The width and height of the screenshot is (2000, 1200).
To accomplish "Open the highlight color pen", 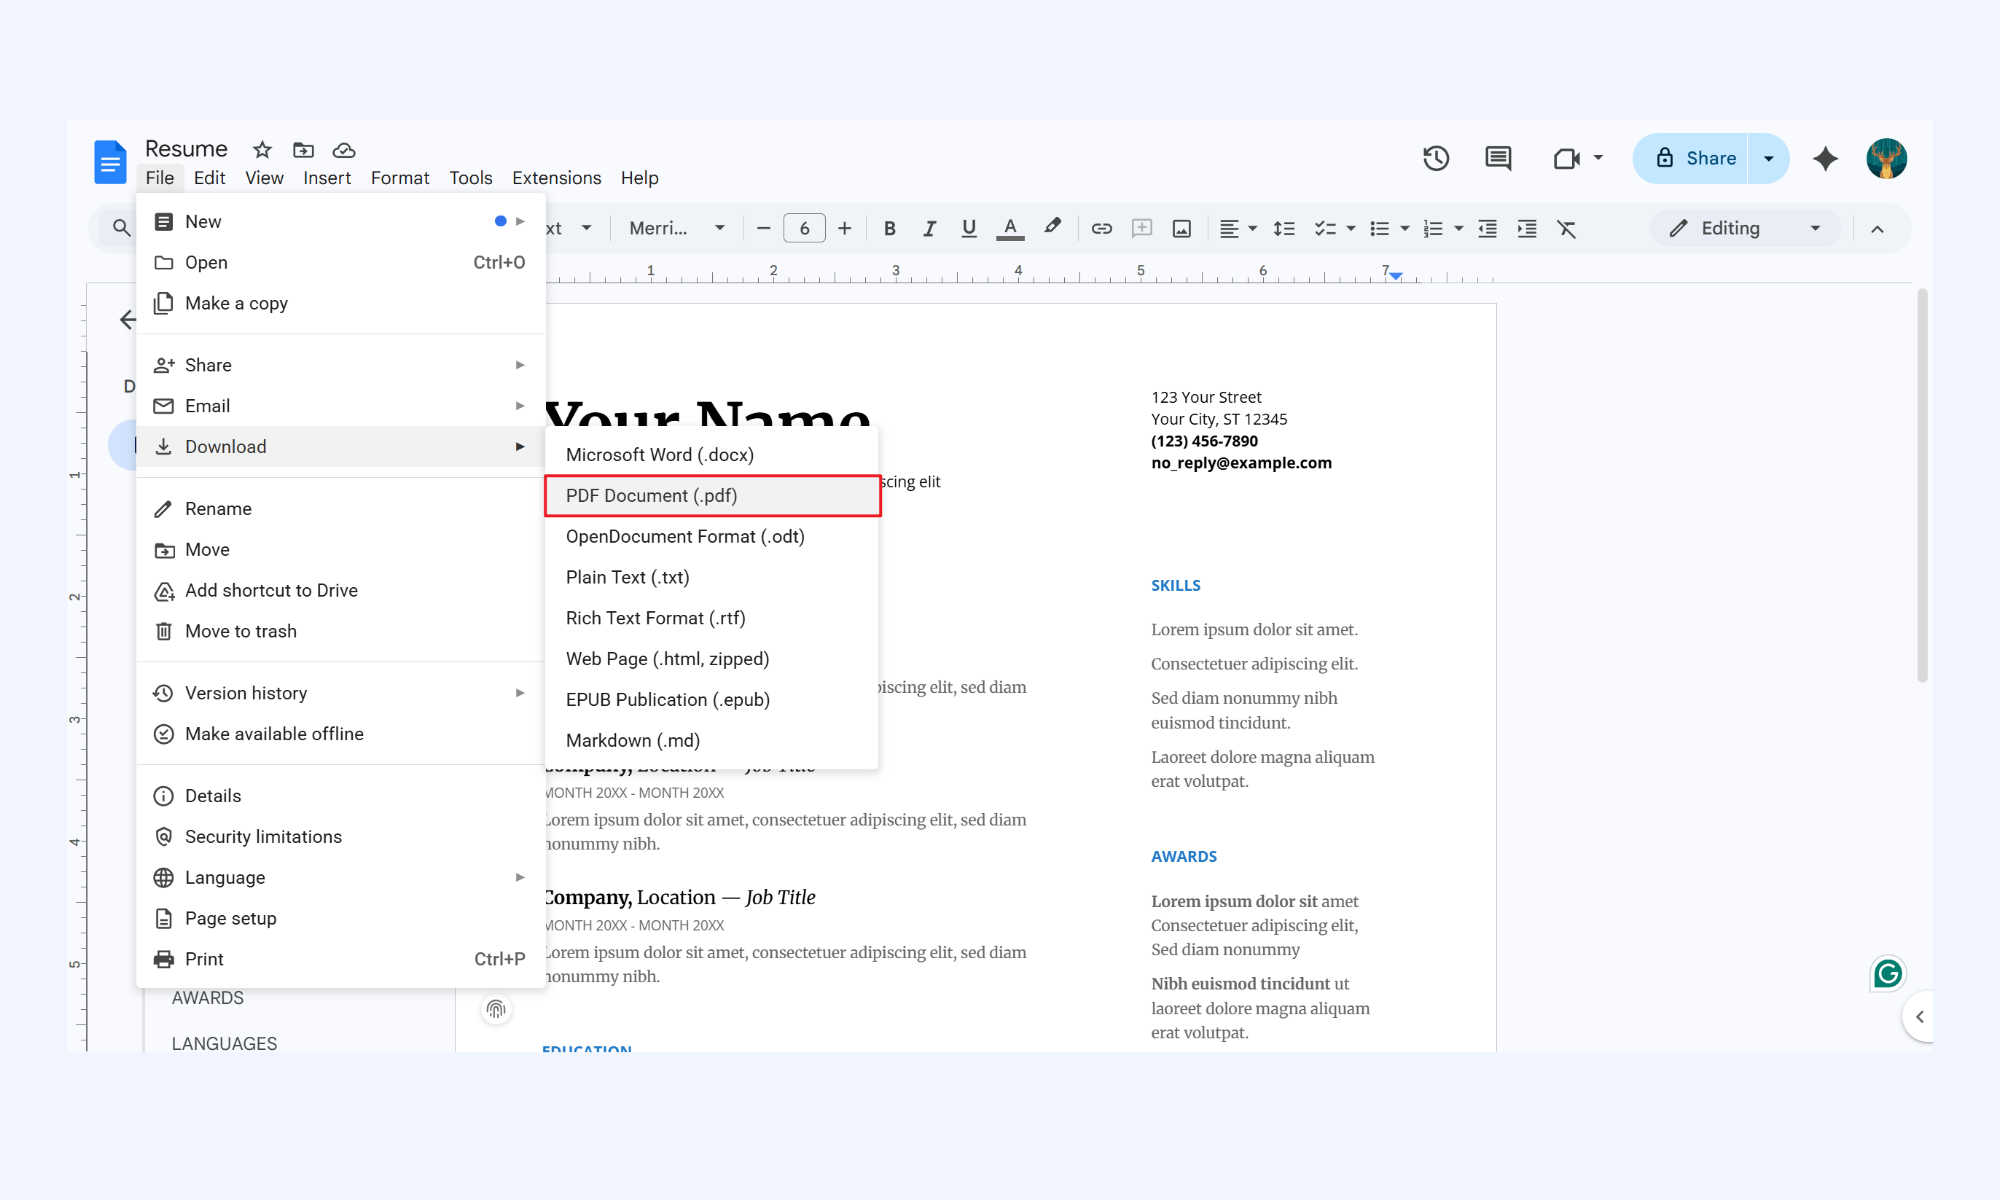I will click(1052, 227).
